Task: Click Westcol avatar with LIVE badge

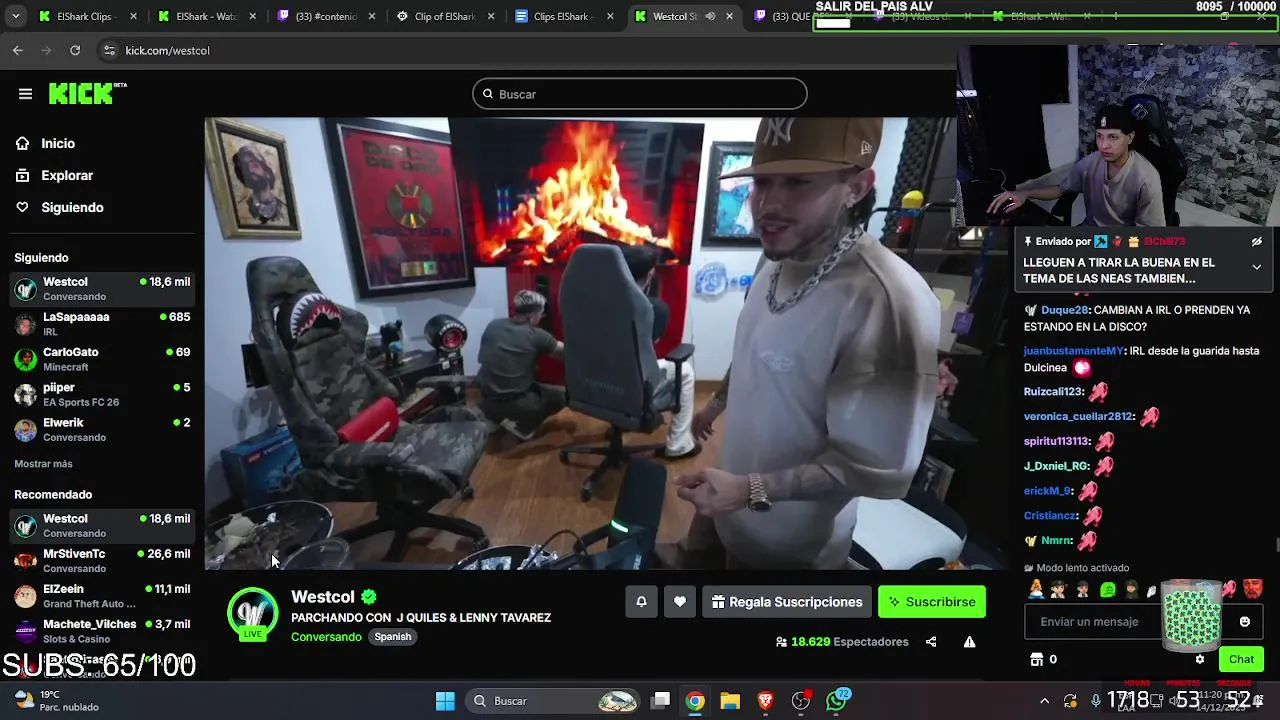Action: [252, 613]
